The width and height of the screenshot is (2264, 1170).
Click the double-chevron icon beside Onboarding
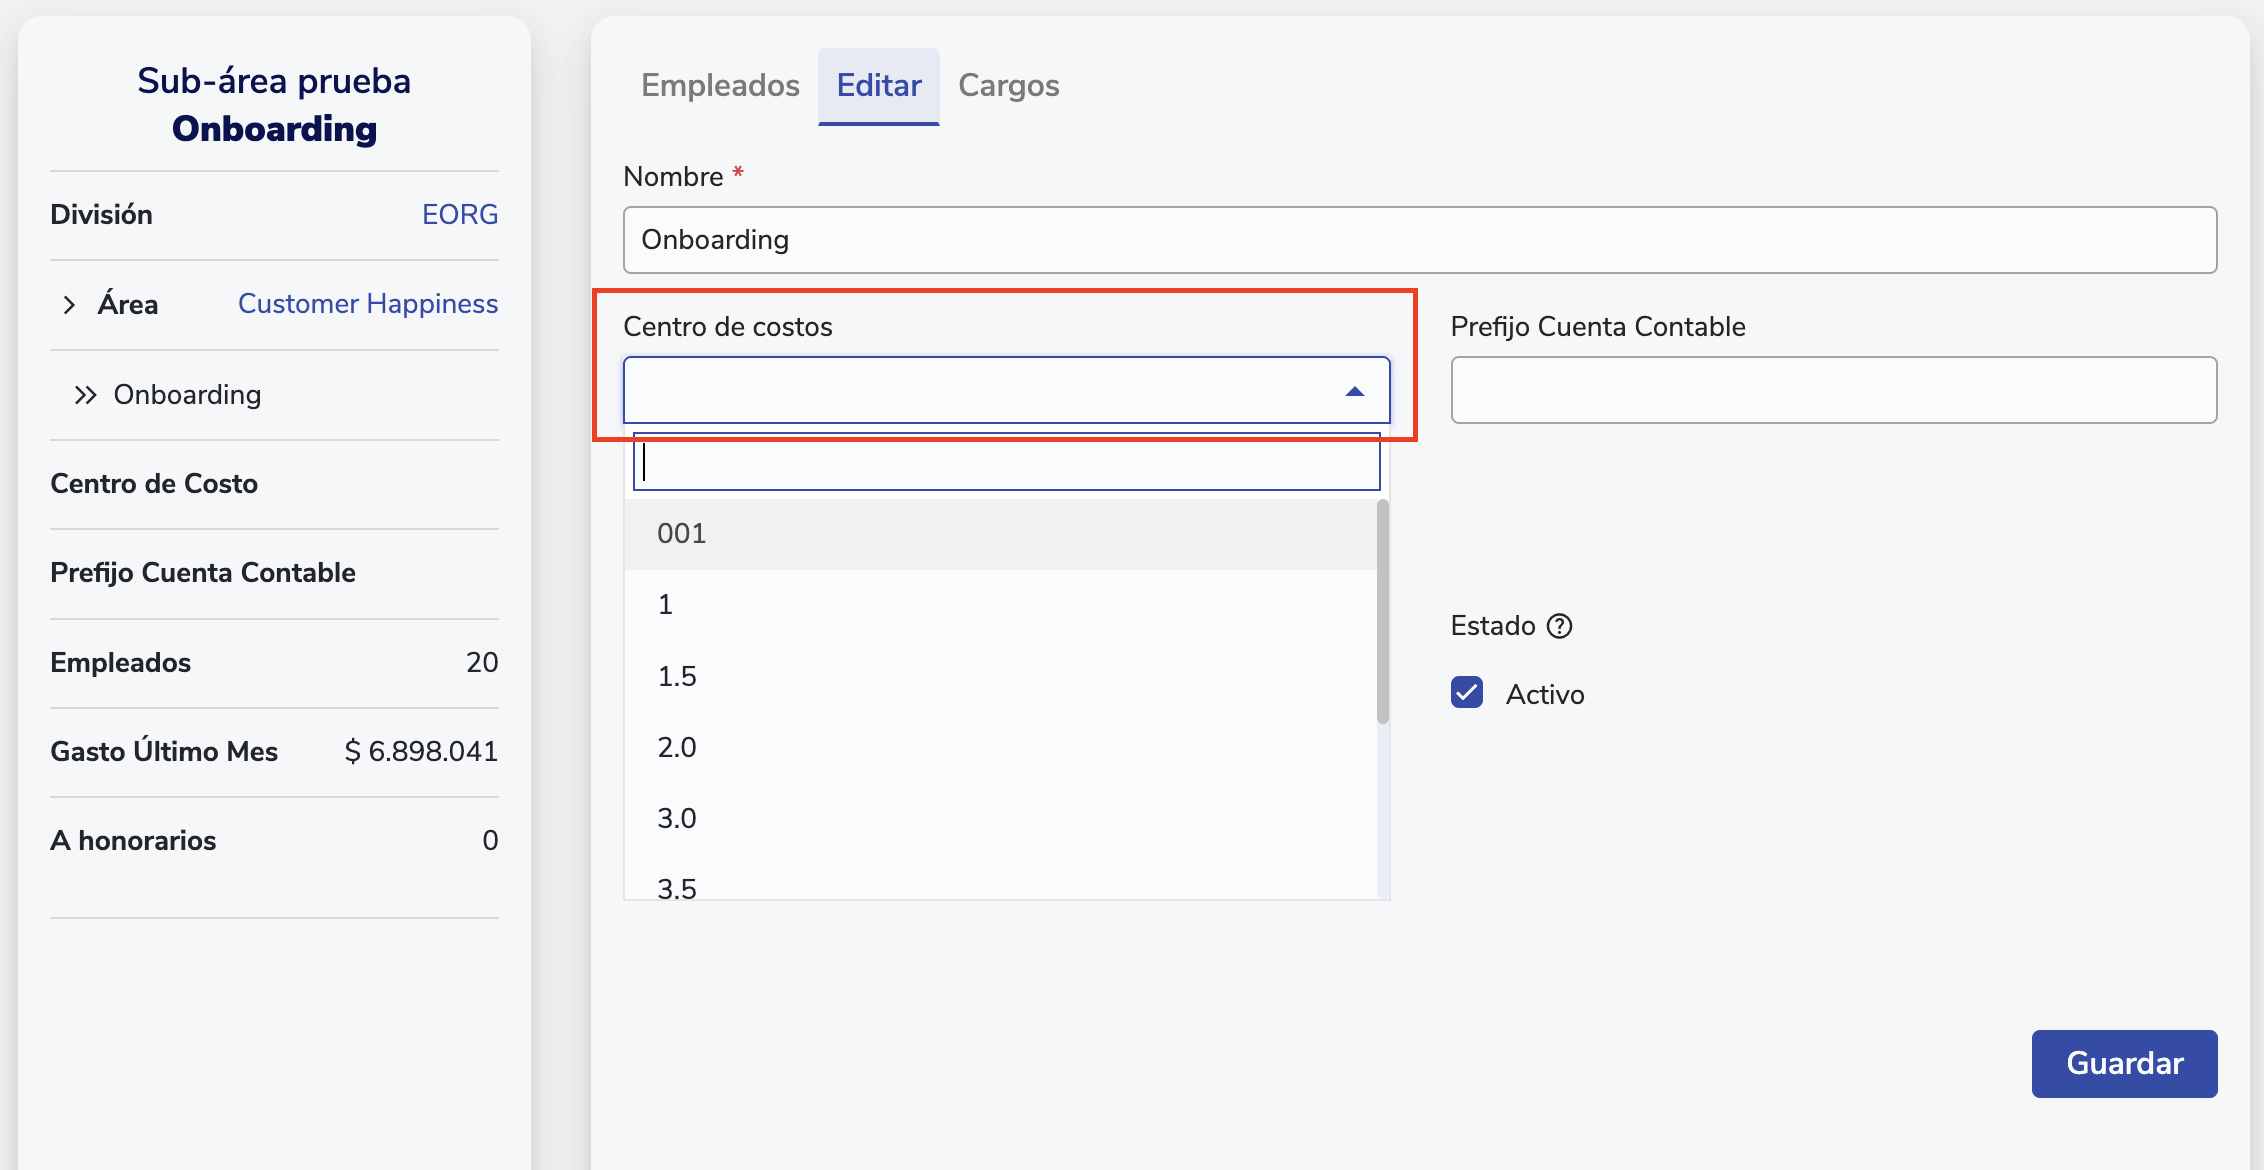(85, 395)
